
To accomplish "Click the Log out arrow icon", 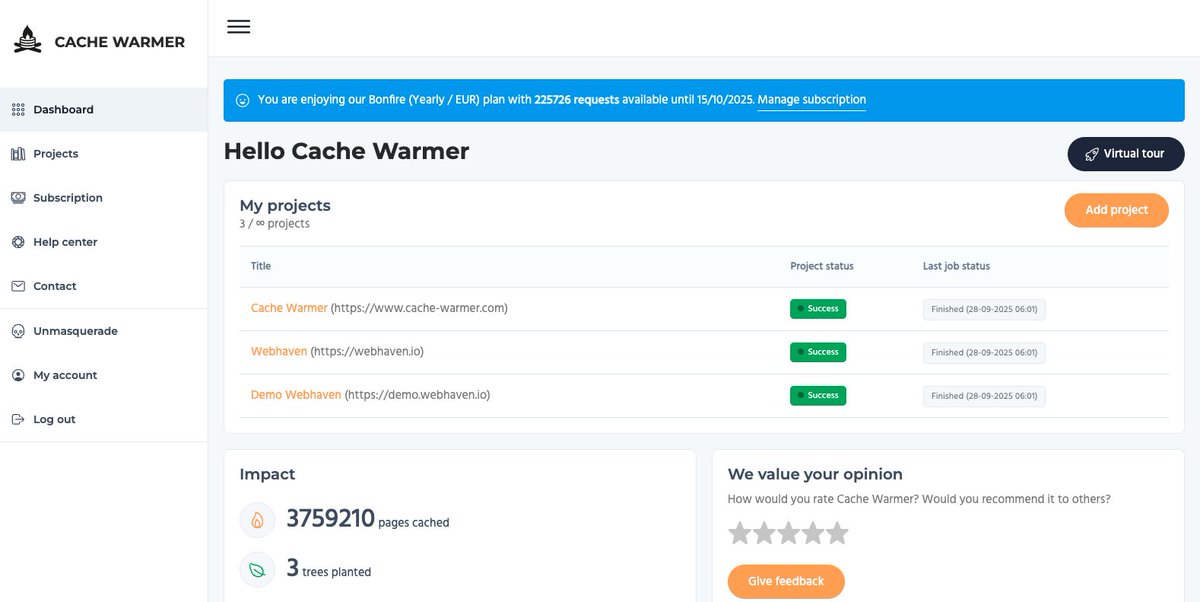I will pos(18,419).
